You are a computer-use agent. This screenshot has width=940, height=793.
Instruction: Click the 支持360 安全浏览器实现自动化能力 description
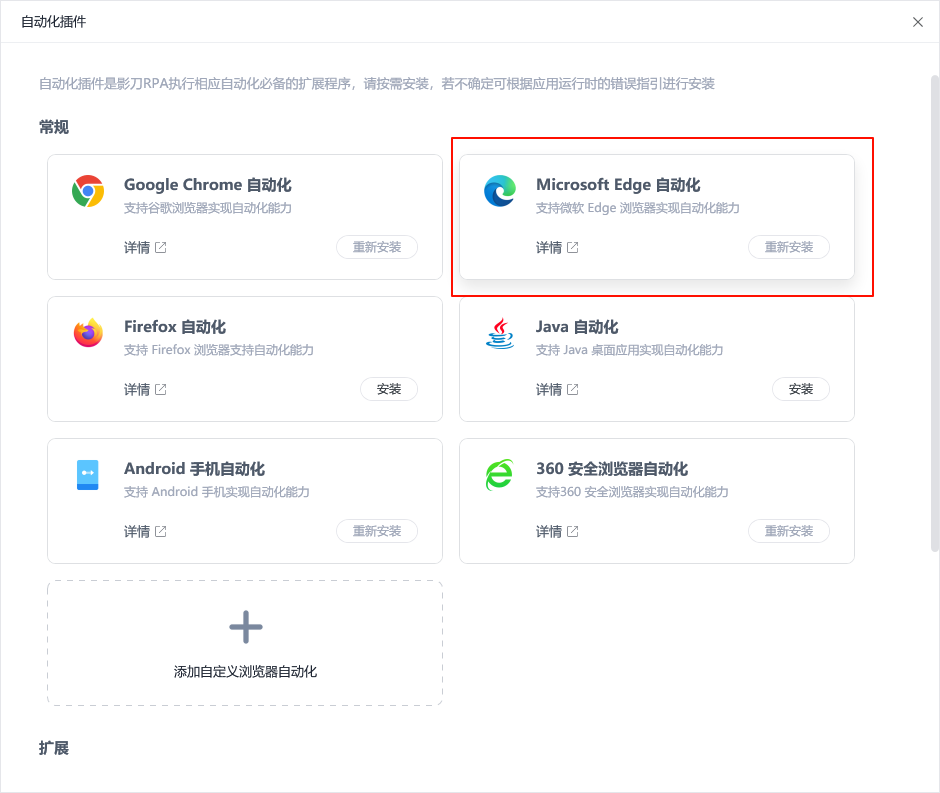[x=632, y=492]
